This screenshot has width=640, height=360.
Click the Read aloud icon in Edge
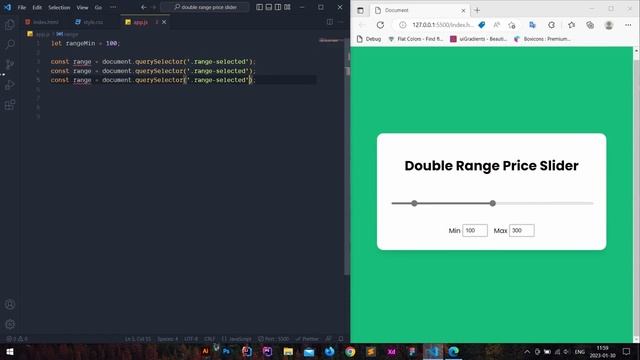pyautogui.click(x=496, y=25)
